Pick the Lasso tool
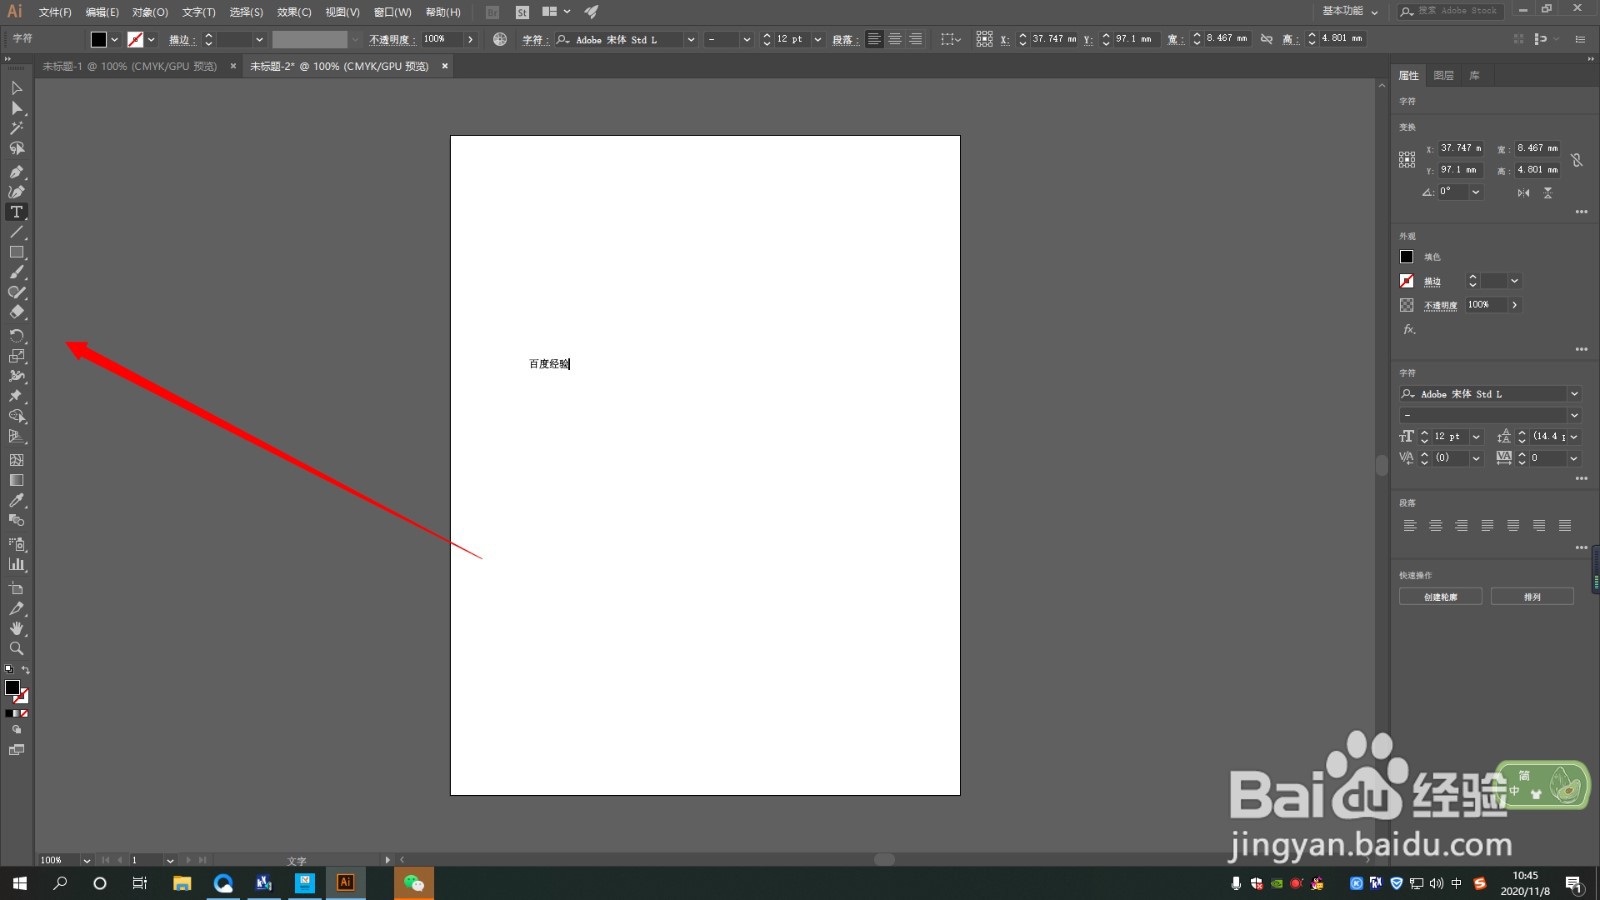The image size is (1600, 900). [x=16, y=148]
